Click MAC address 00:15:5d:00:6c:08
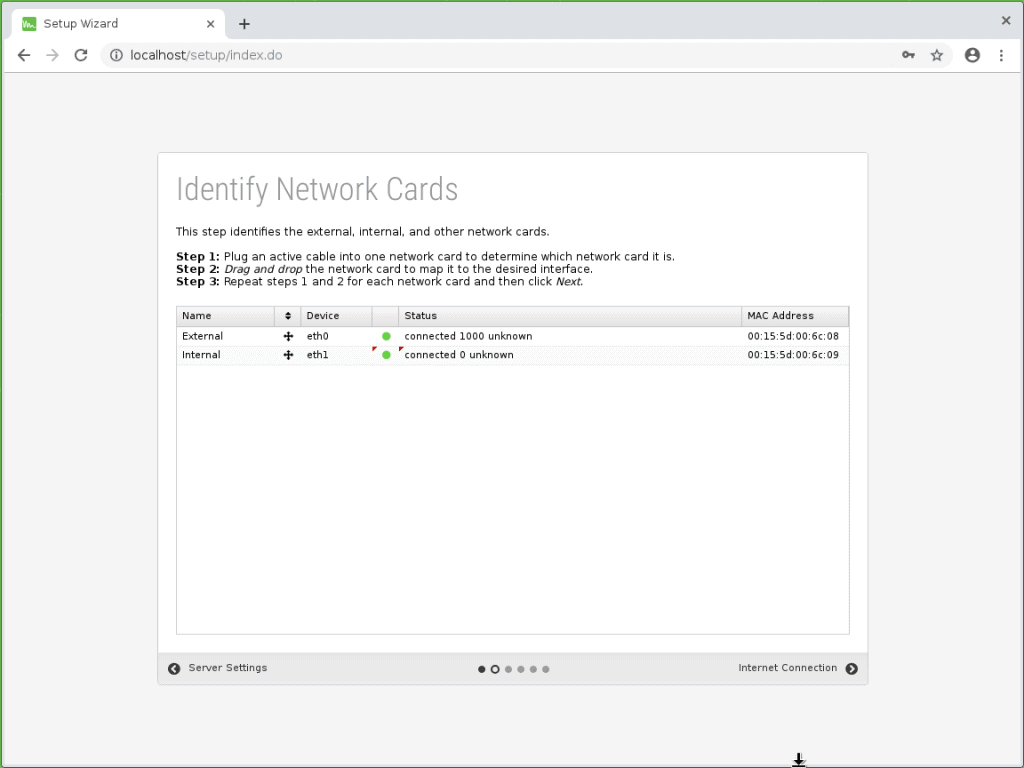This screenshot has width=1024, height=768. tap(793, 336)
